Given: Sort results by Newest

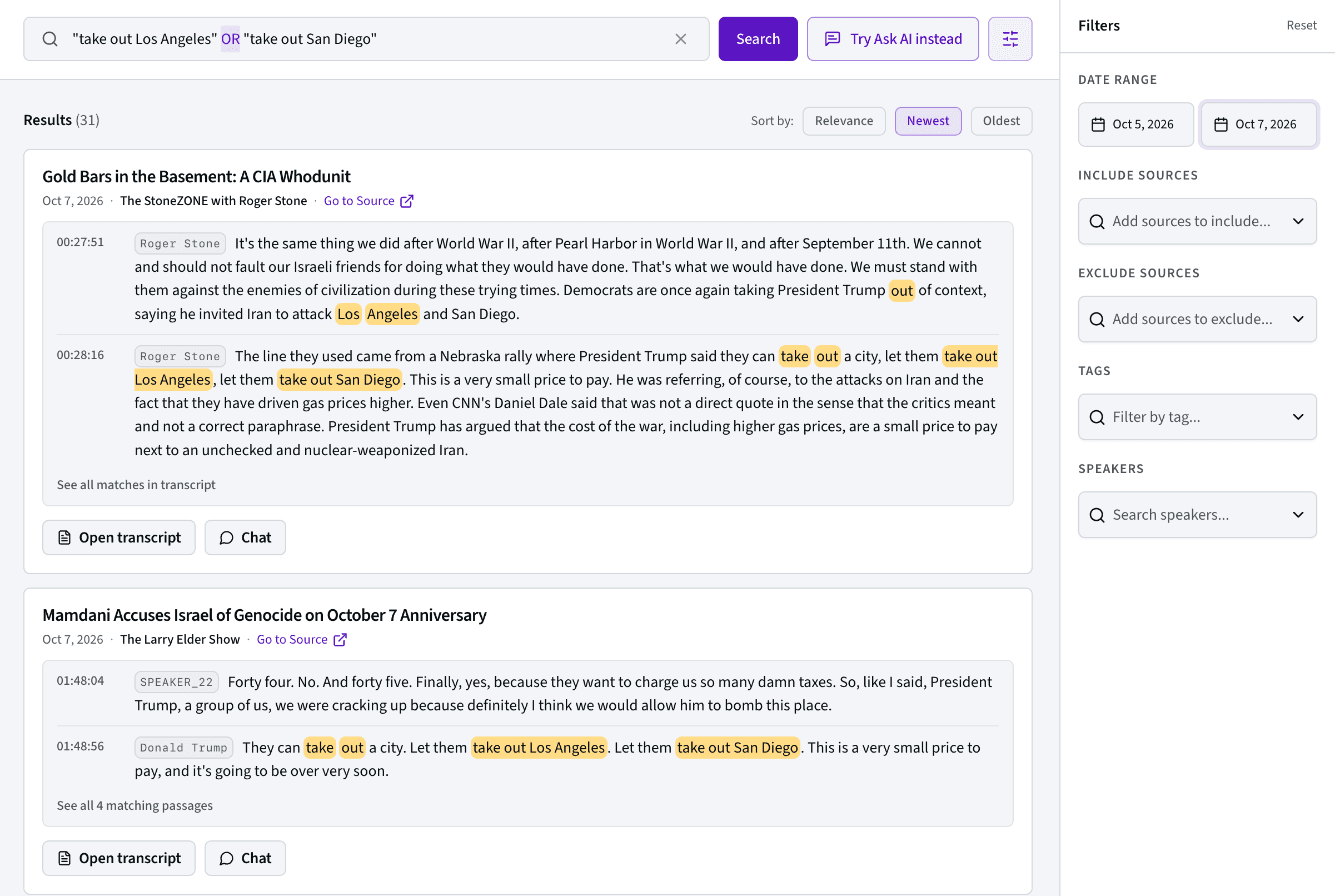Looking at the screenshot, I should click(x=928, y=121).
